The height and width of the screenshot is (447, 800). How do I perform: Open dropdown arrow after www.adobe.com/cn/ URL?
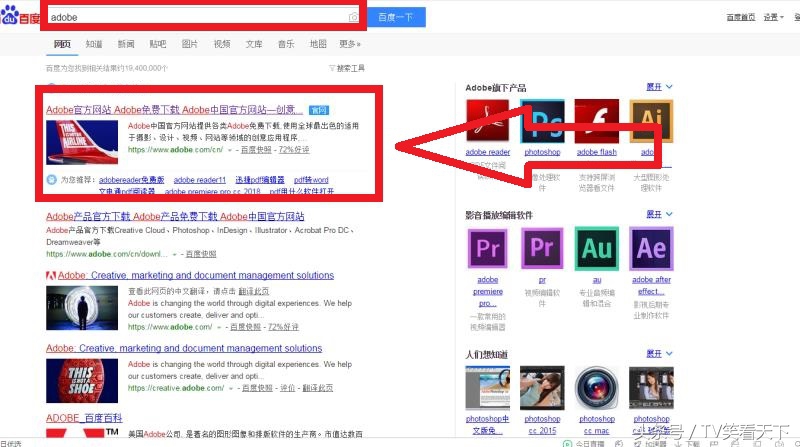click(x=230, y=150)
